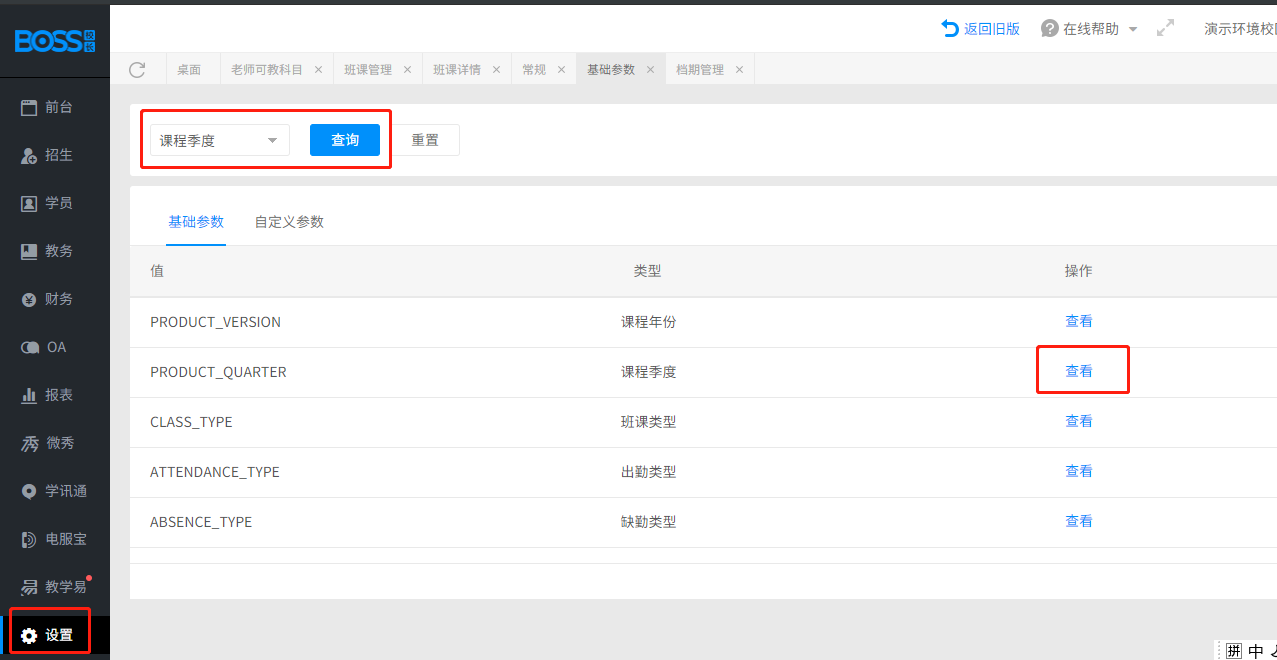The height and width of the screenshot is (660, 1277).
Task: Close the 档期管理 tab
Action: click(x=739, y=70)
